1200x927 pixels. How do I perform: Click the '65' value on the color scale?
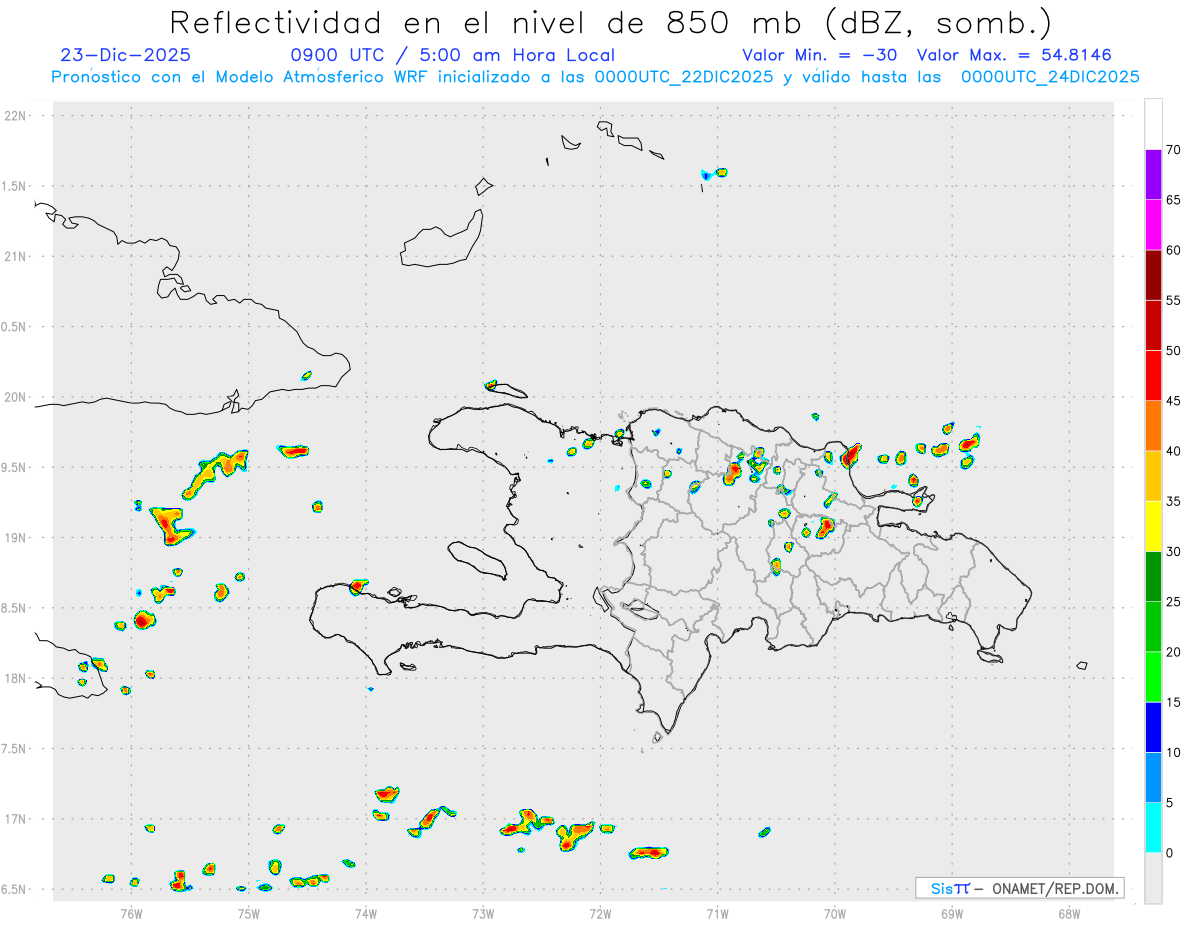click(x=1173, y=200)
